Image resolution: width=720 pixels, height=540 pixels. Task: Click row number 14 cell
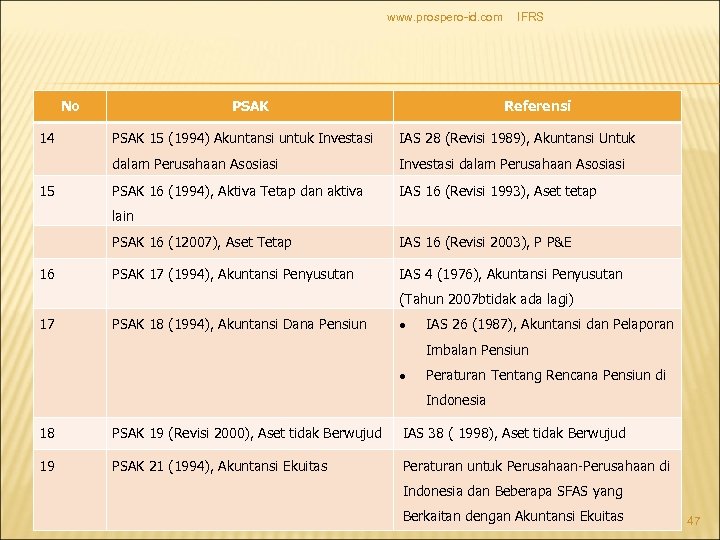tap(70, 149)
